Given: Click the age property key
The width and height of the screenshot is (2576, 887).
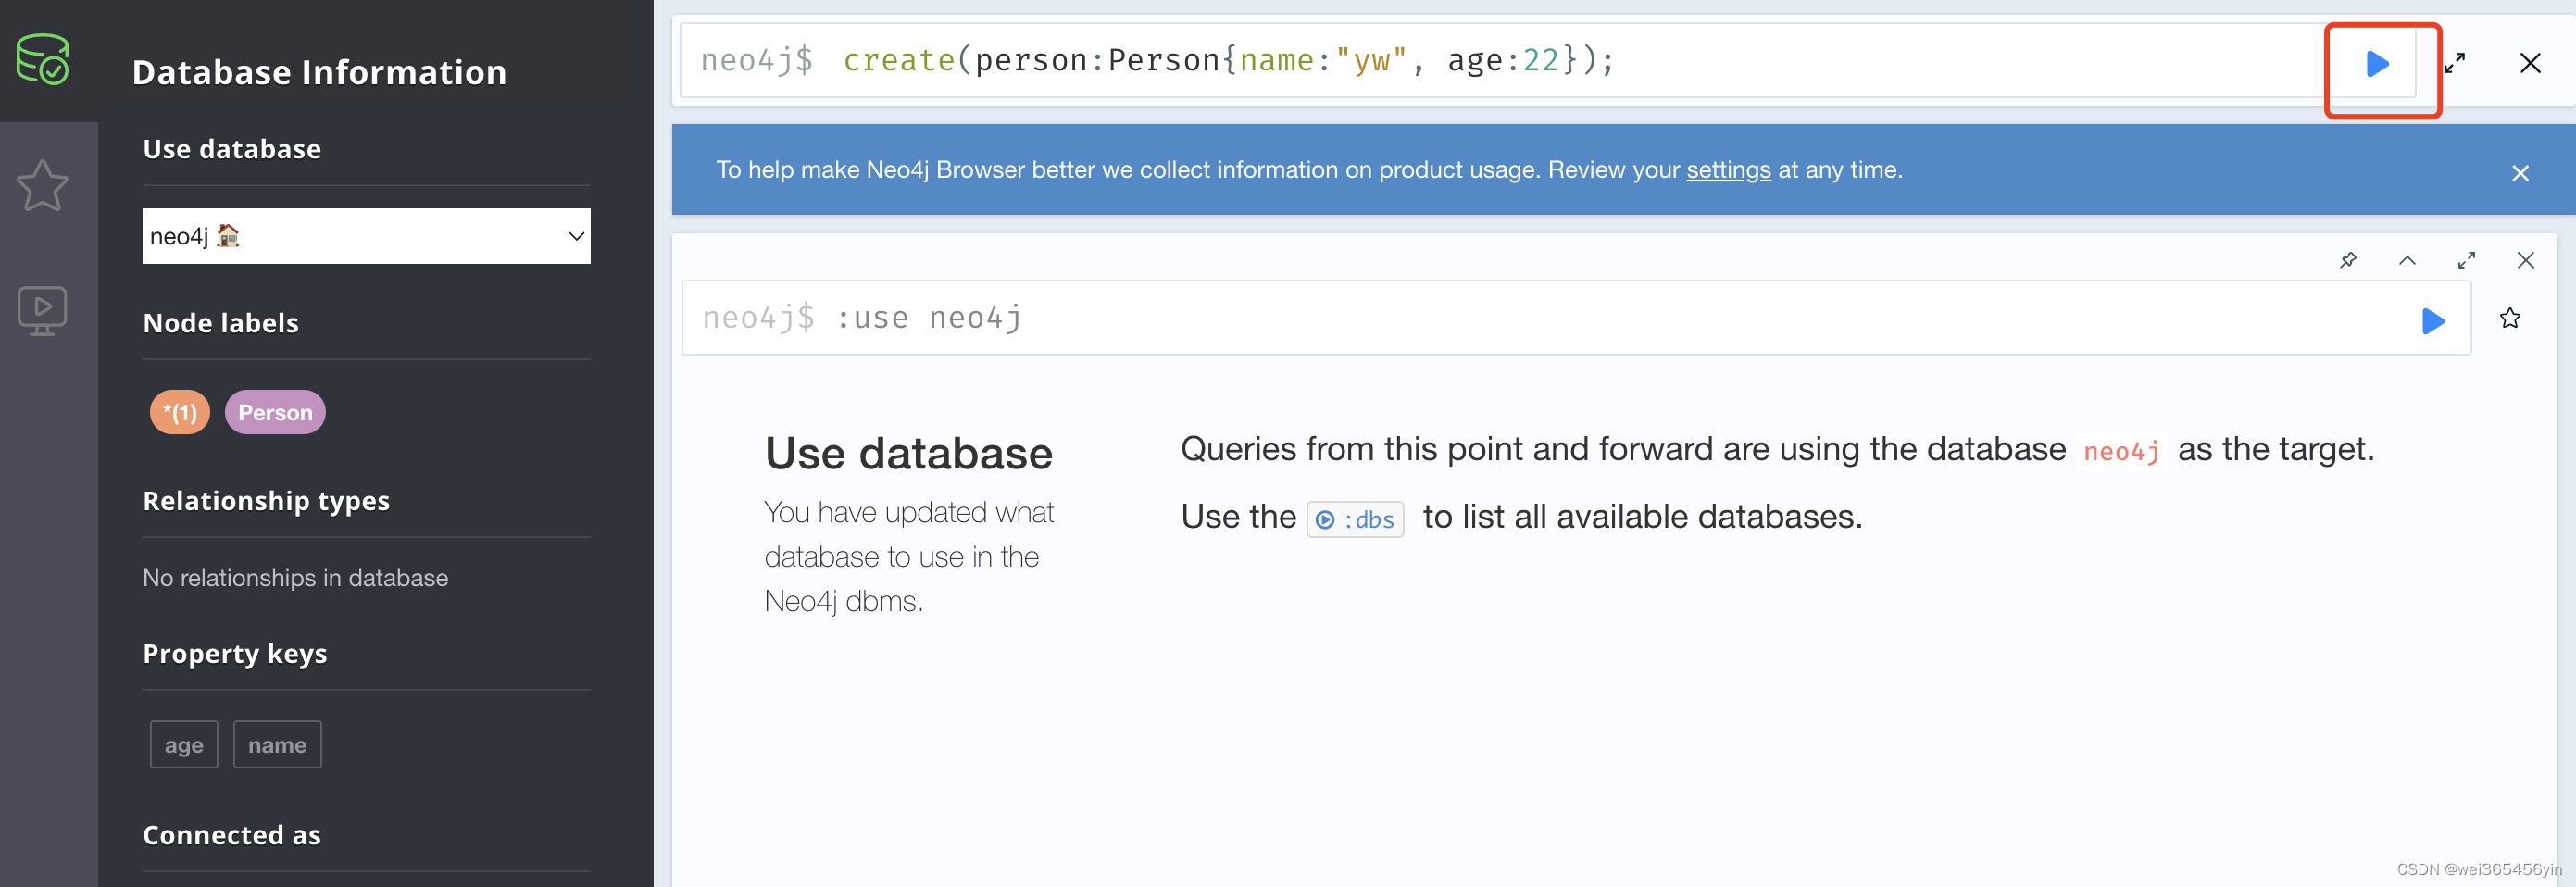Looking at the screenshot, I should [x=184, y=745].
